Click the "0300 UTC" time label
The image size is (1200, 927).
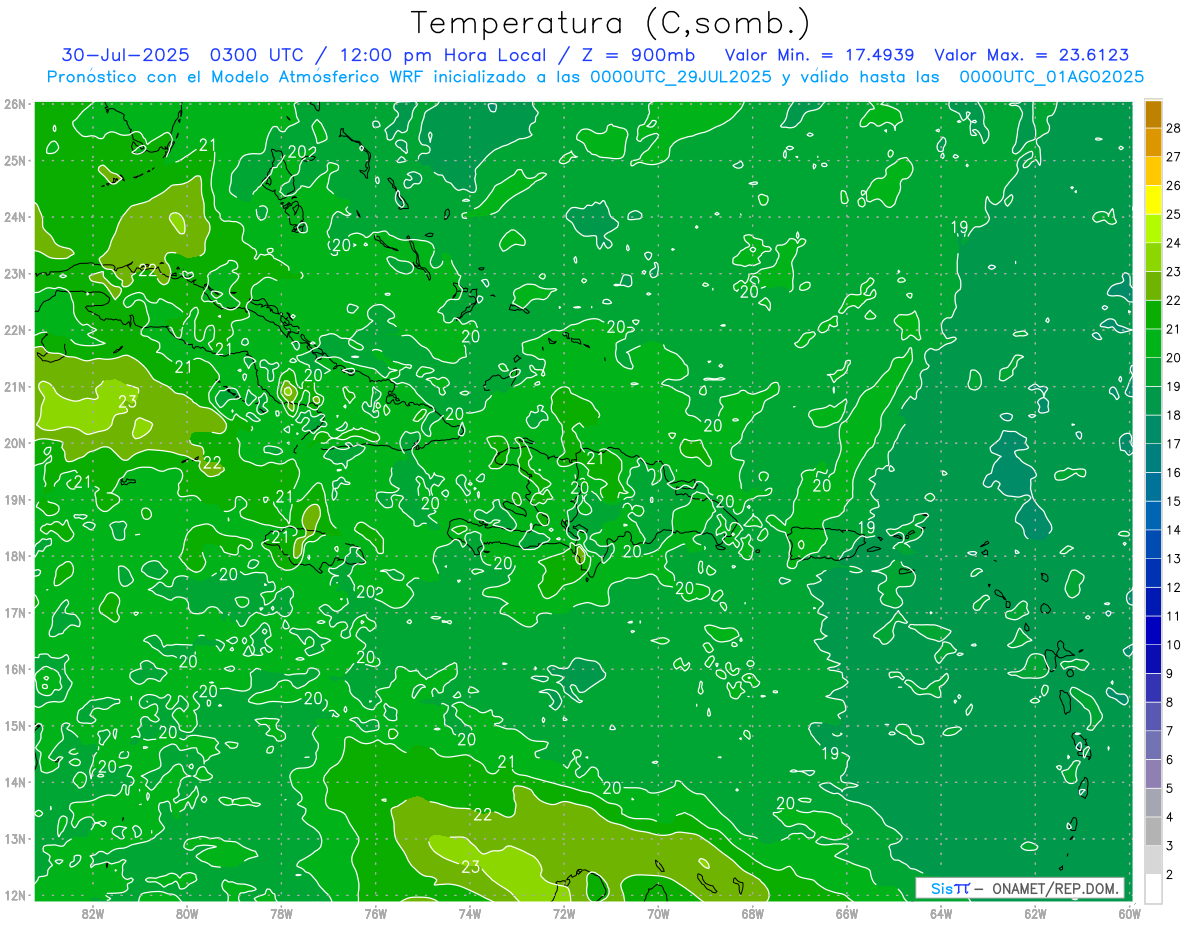(x=259, y=55)
